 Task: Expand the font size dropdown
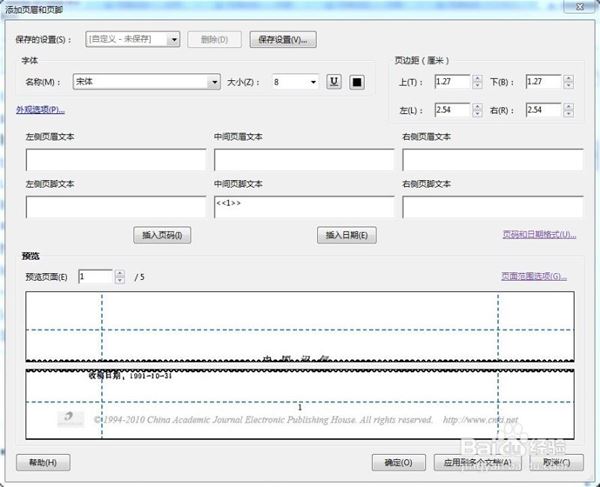coord(313,81)
